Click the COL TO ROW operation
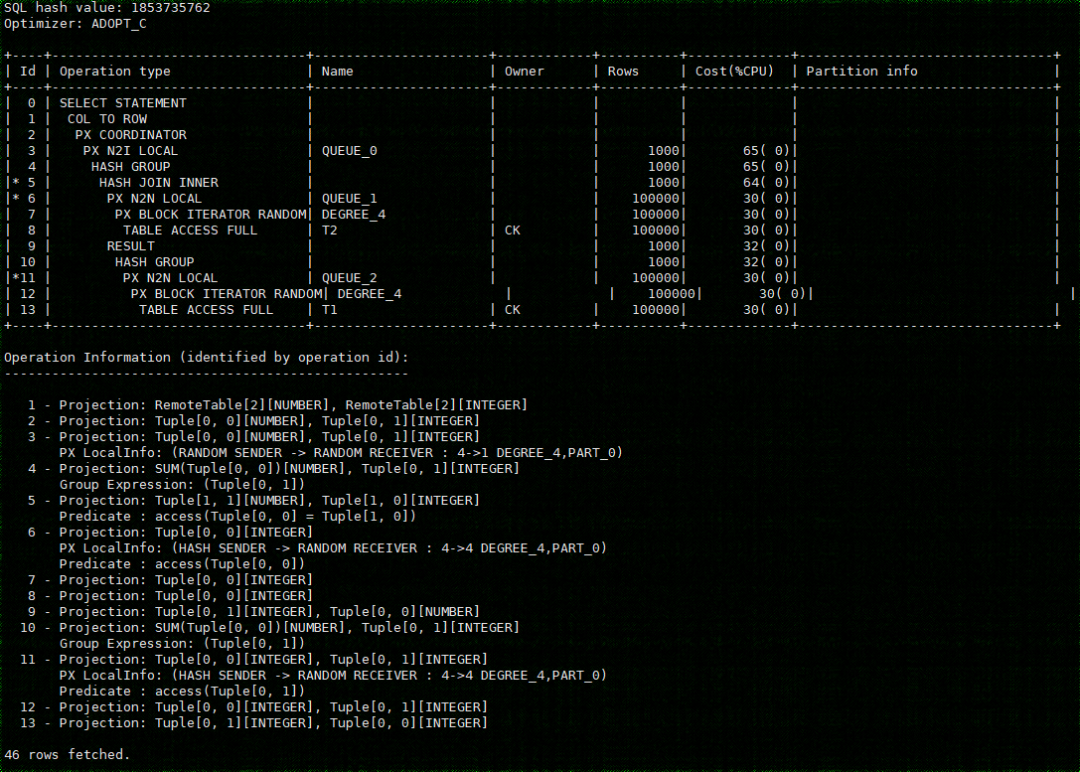This screenshot has width=1080, height=772. coord(107,118)
